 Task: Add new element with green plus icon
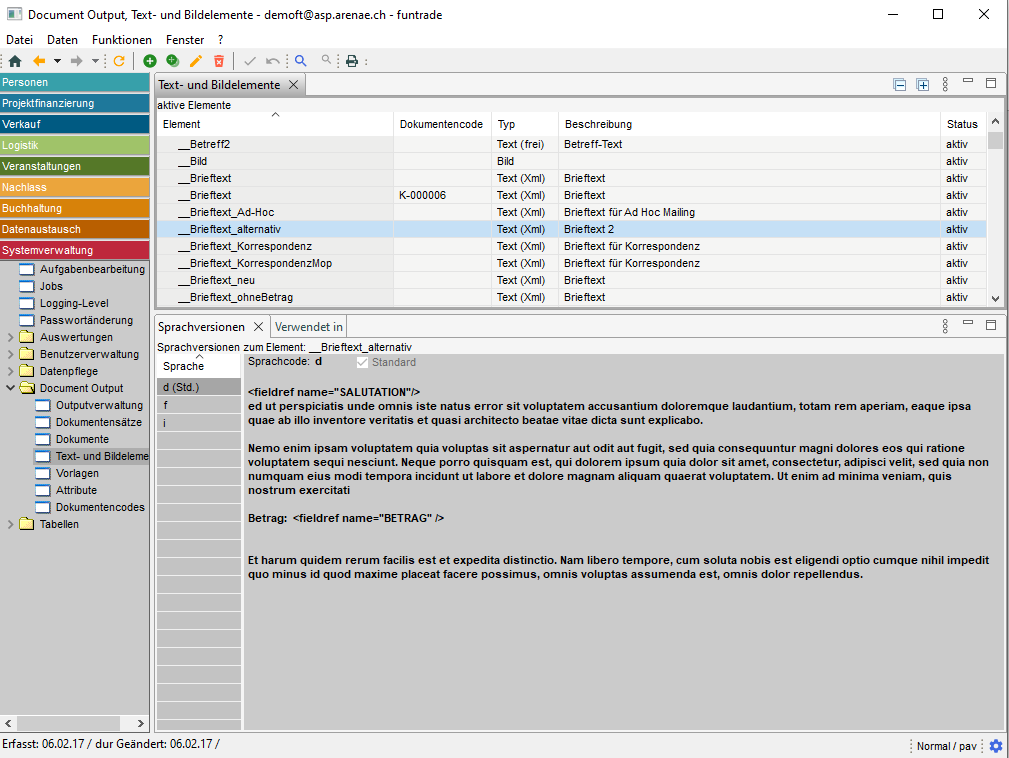coord(150,61)
